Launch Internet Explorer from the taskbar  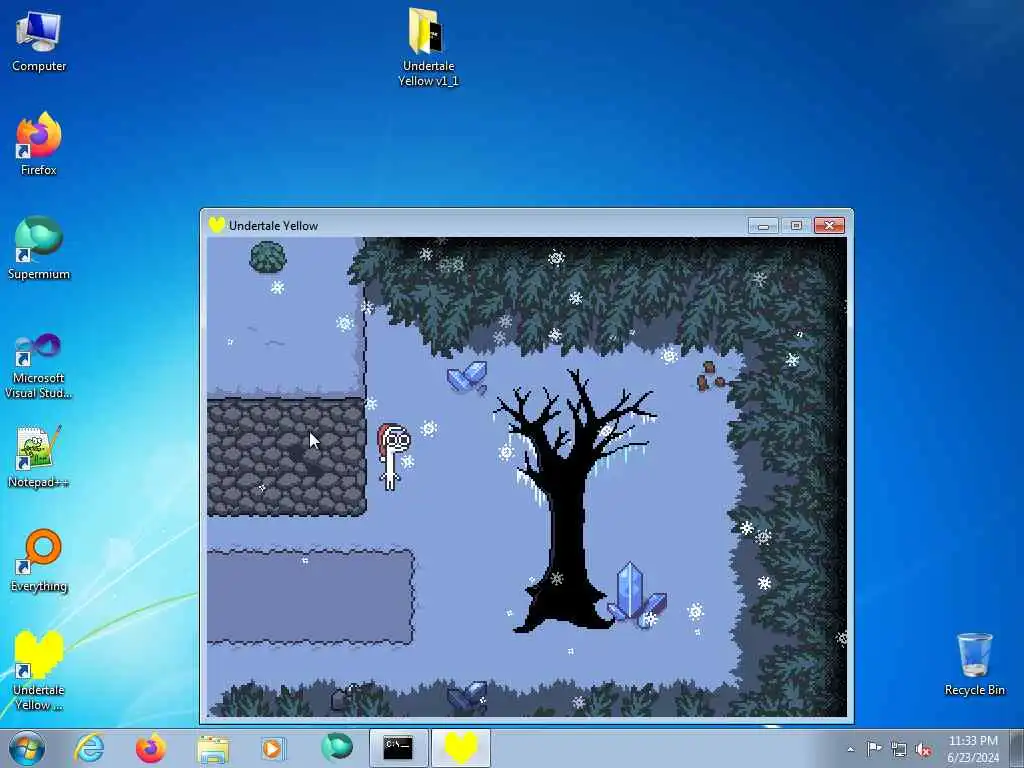89,748
